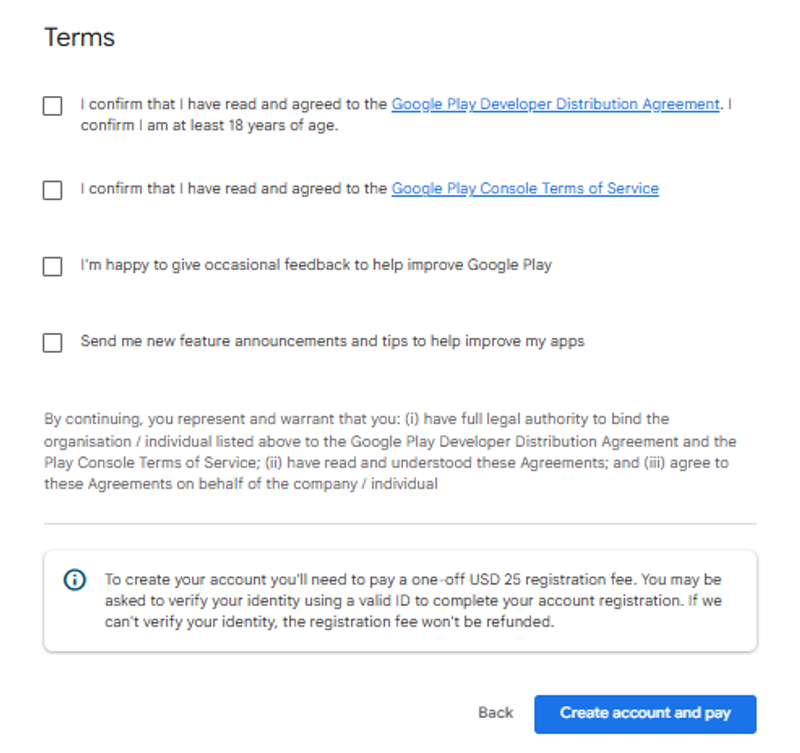The width and height of the screenshot is (800, 753).
Task: Tick the Developer Distribution Agreement confirmation checkbox
Action: [51, 105]
